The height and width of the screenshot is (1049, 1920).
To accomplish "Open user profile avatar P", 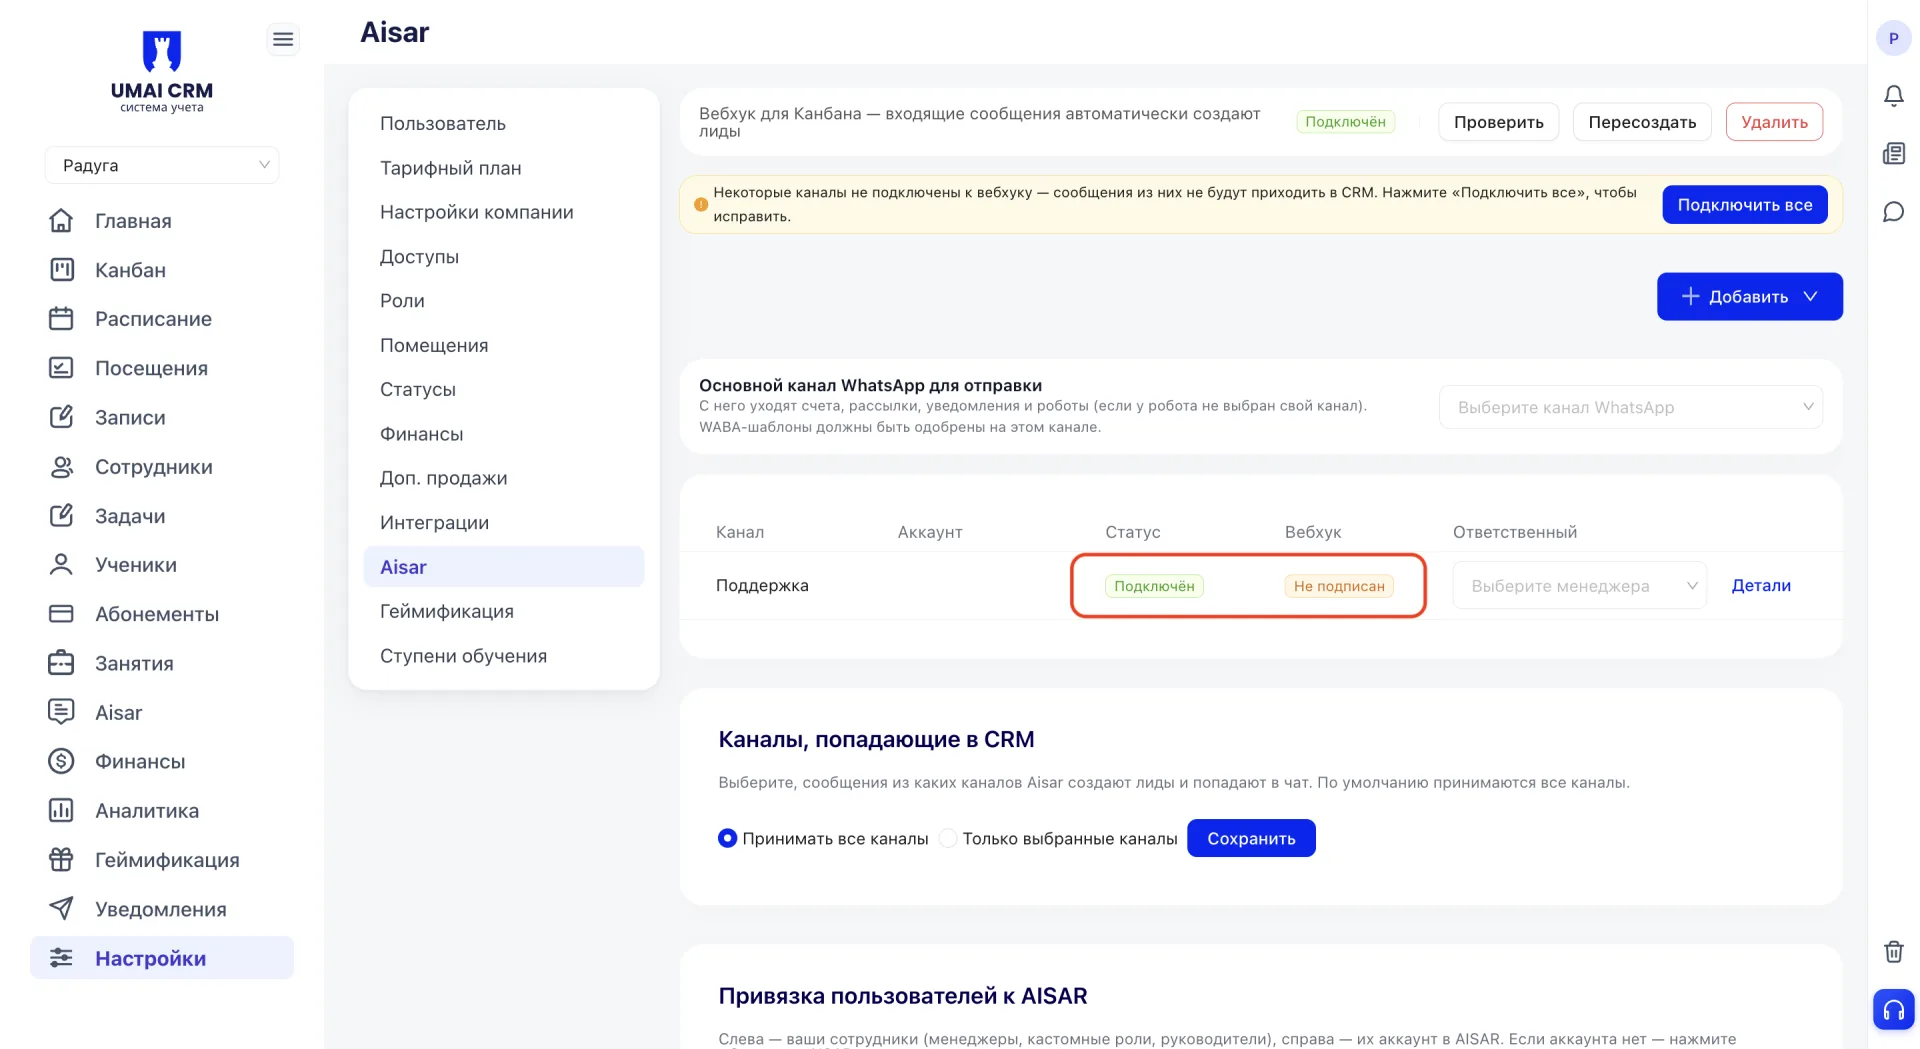I will 1893,38.
